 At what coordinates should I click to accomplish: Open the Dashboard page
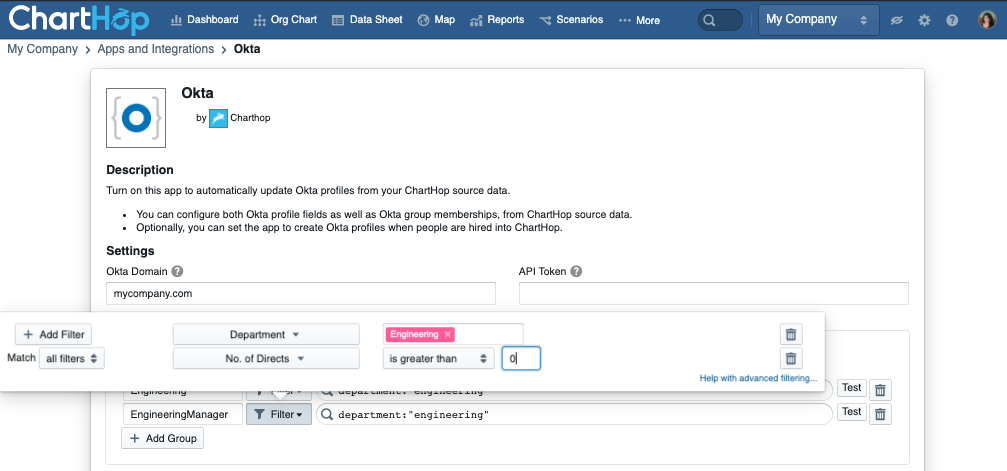(x=204, y=20)
